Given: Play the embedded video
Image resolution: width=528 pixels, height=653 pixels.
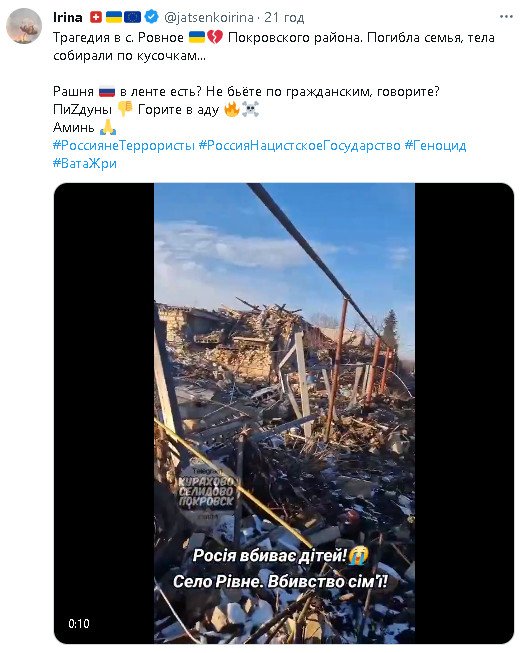Looking at the screenshot, I should click(284, 413).
